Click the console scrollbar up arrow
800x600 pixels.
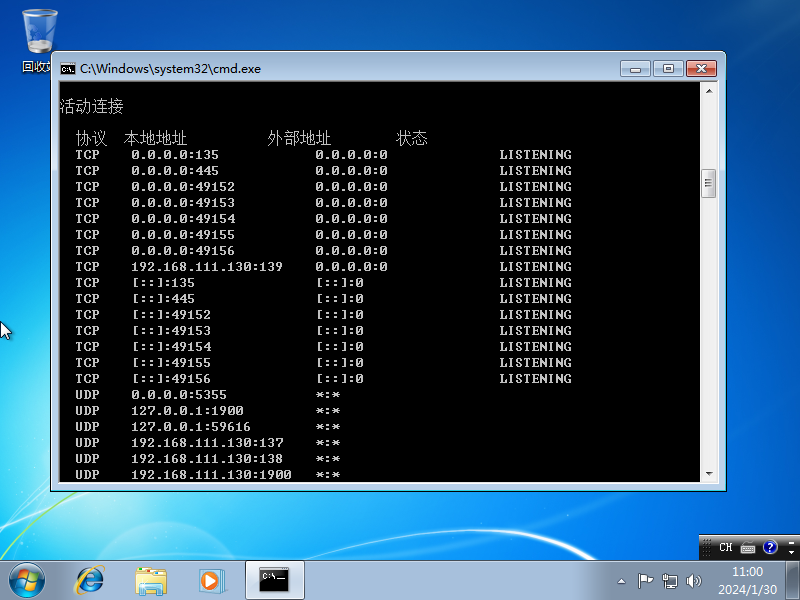[x=709, y=91]
